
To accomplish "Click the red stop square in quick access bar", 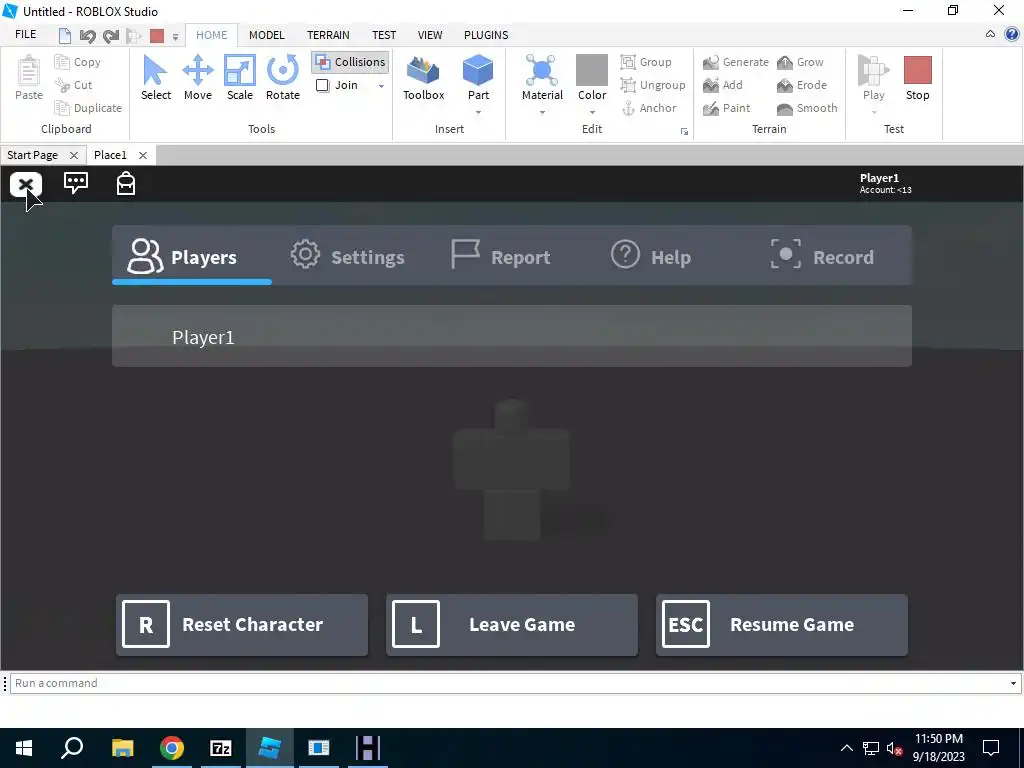I will tap(157, 35).
